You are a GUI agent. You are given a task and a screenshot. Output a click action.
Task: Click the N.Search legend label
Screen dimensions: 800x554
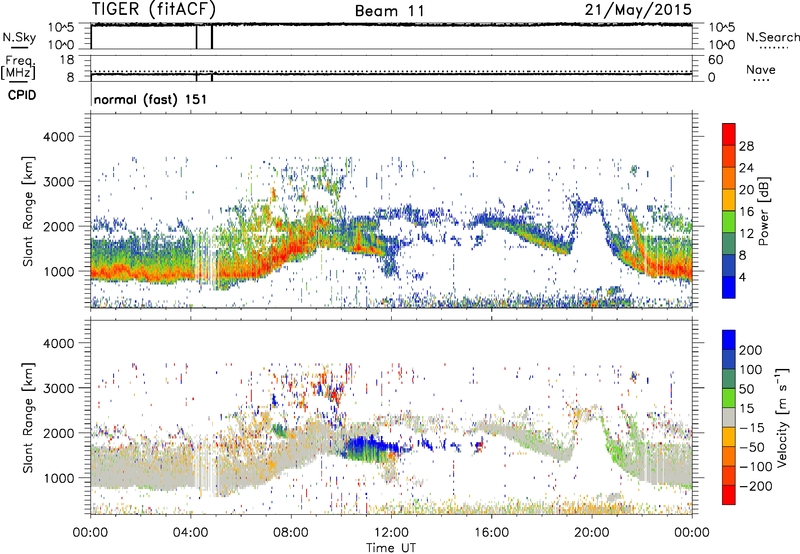pos(772,37)
